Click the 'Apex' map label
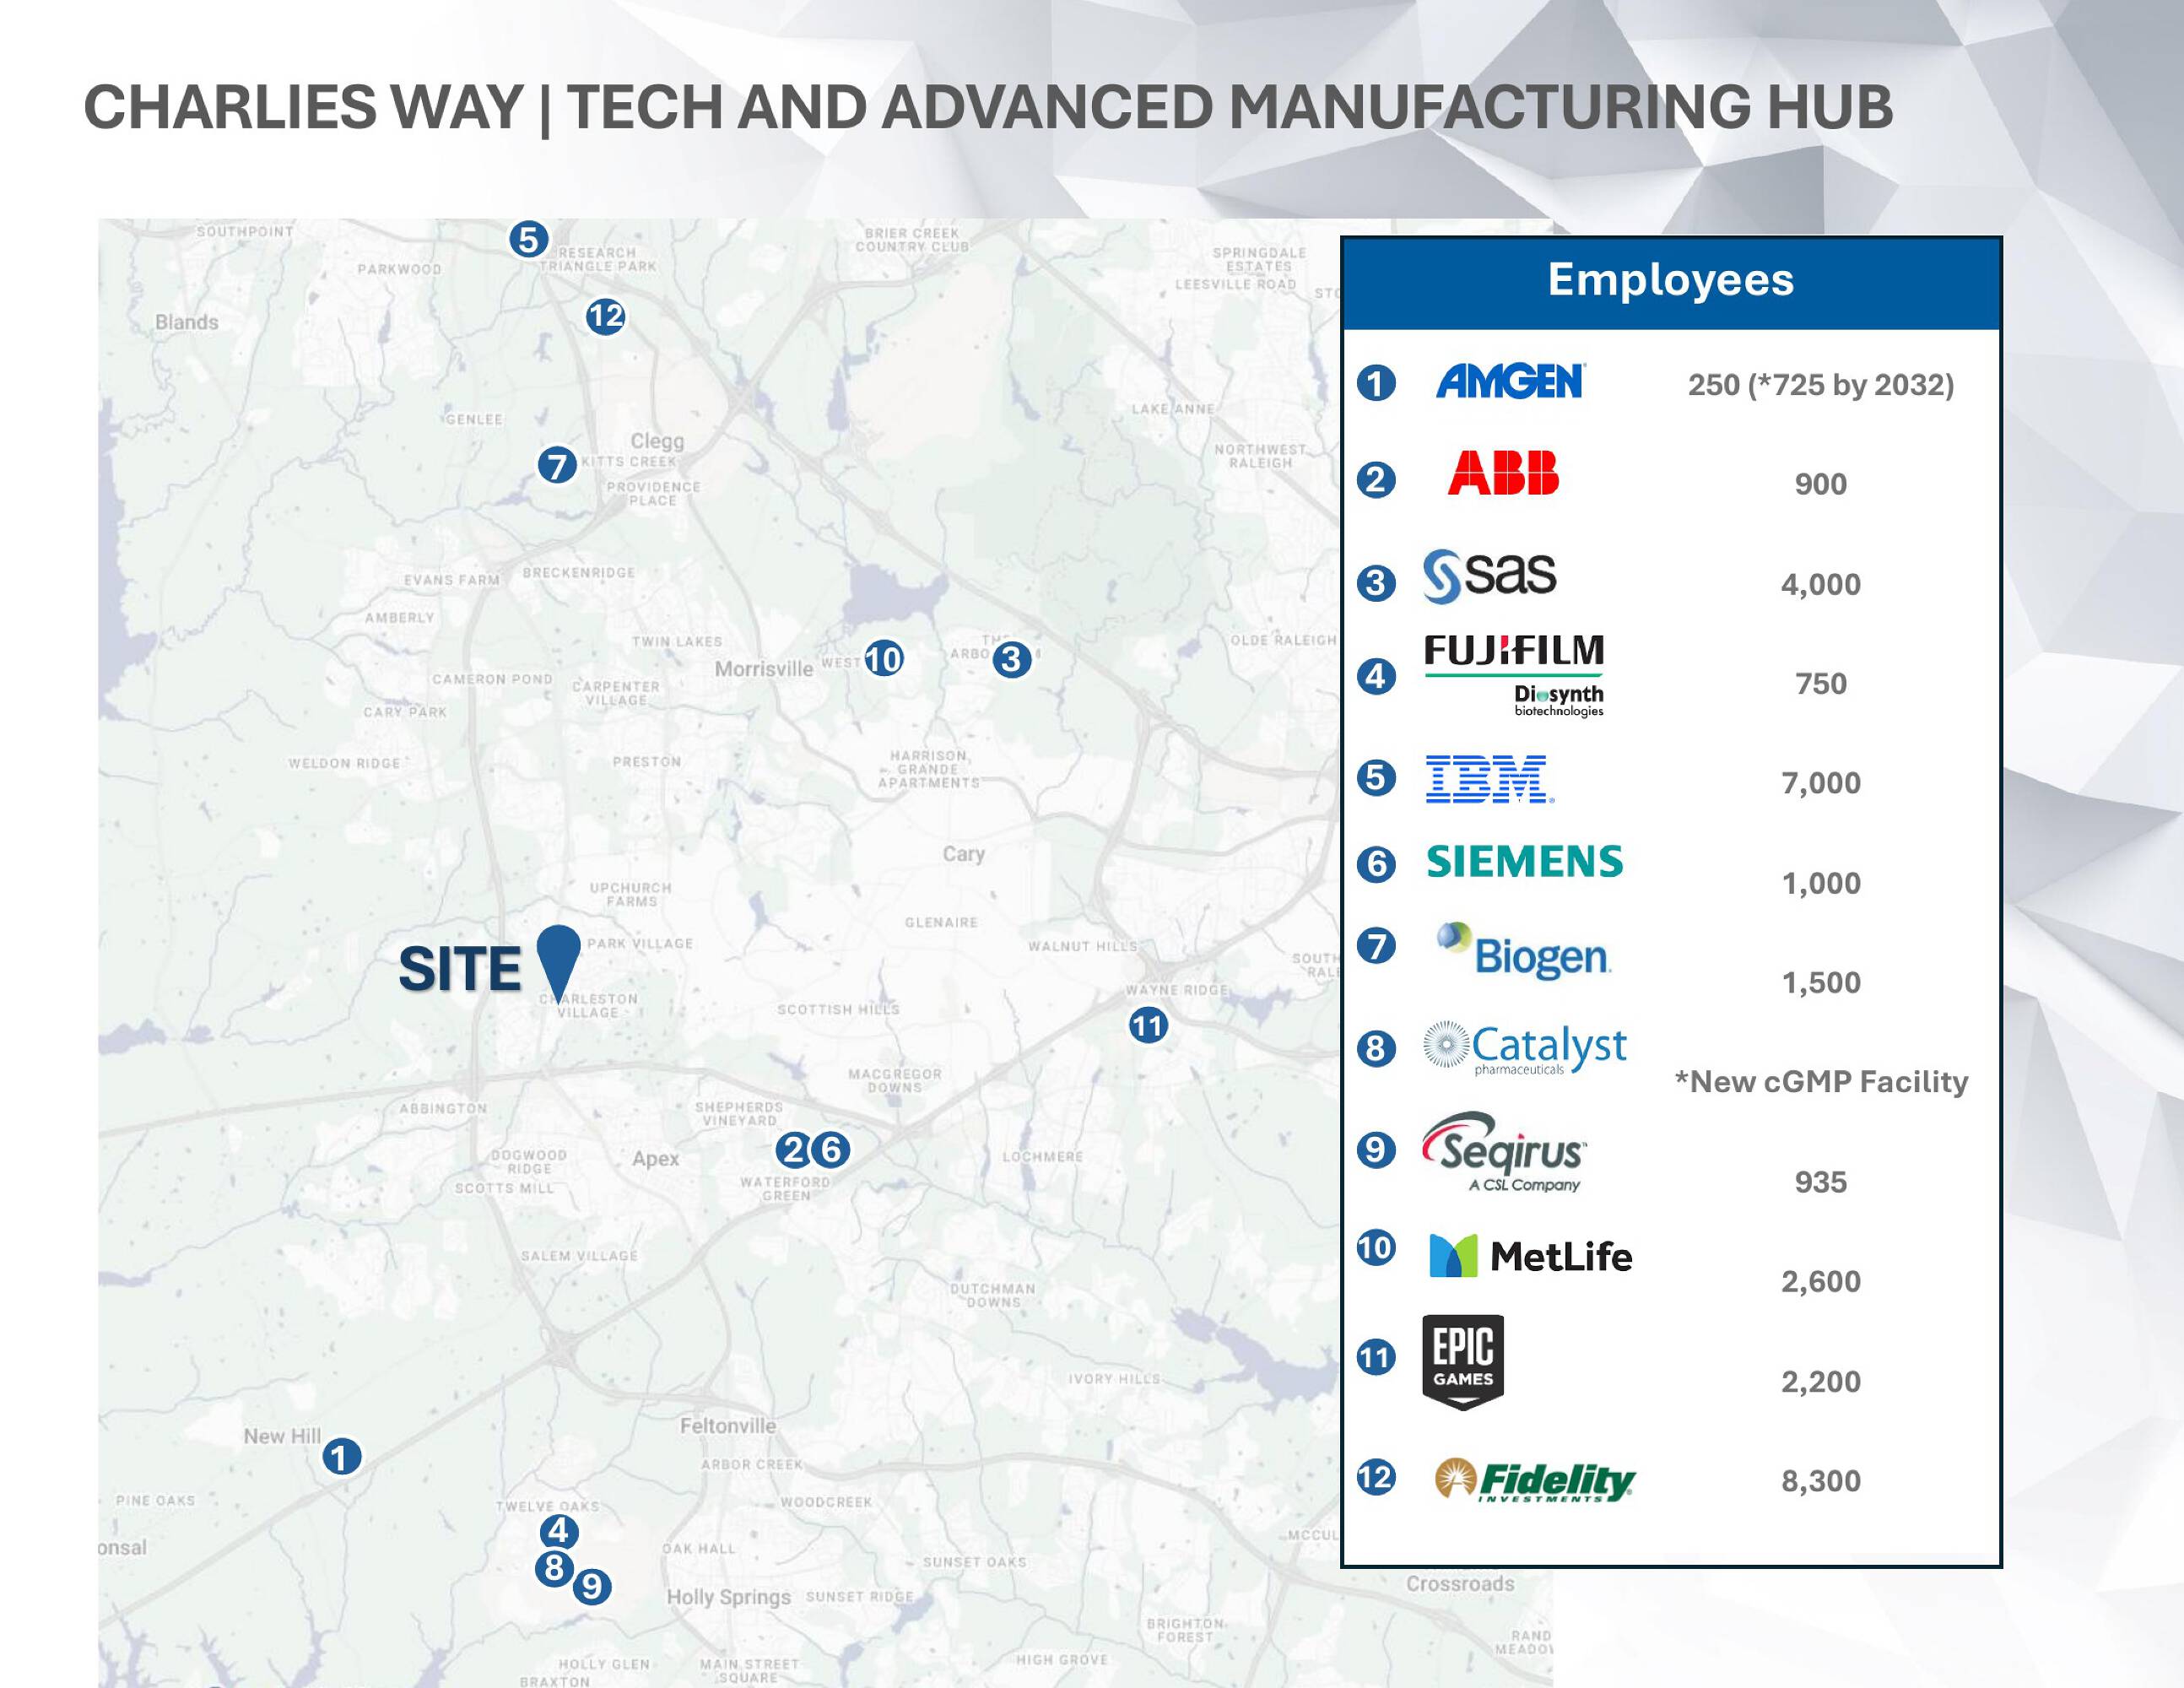 [656, 1159]
